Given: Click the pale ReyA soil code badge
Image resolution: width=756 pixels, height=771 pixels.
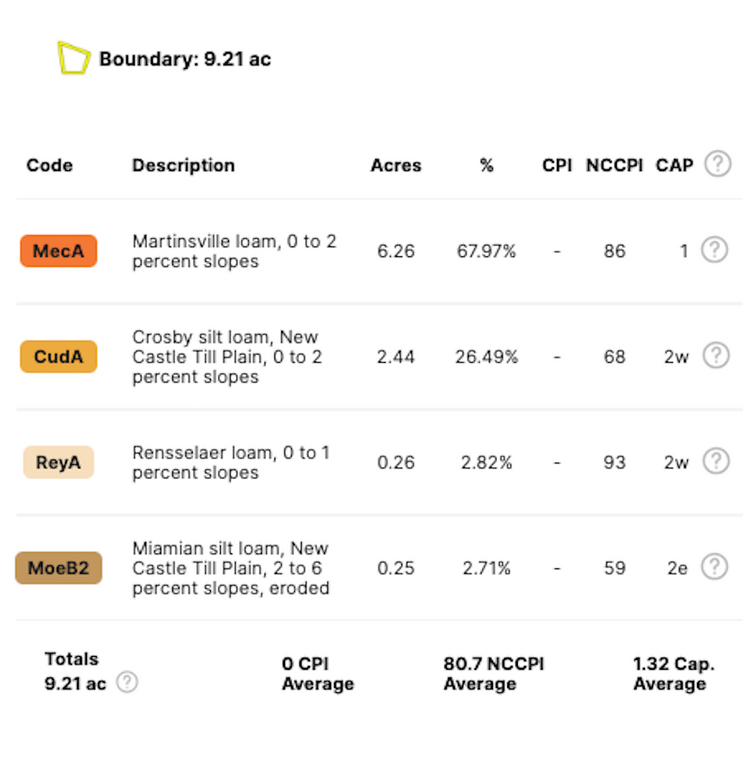Looking at the screenshot, I should (x=58, y=463).
